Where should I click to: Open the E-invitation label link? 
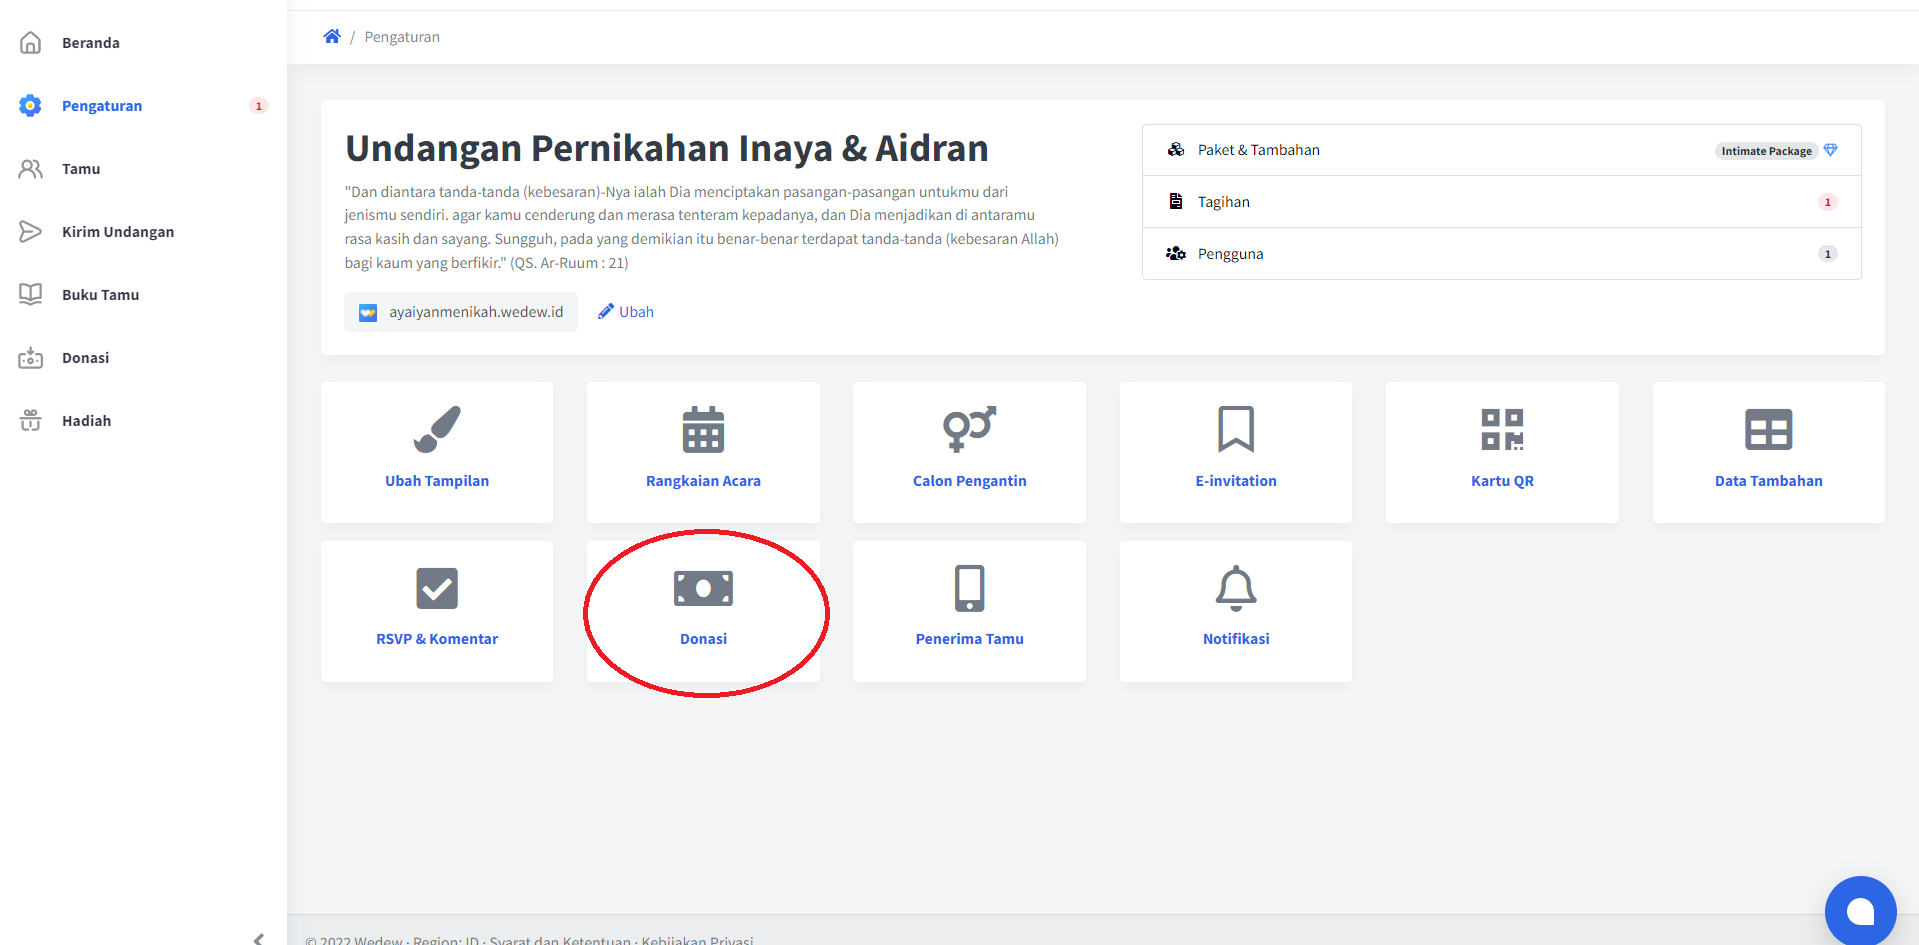click(1236, 481)
